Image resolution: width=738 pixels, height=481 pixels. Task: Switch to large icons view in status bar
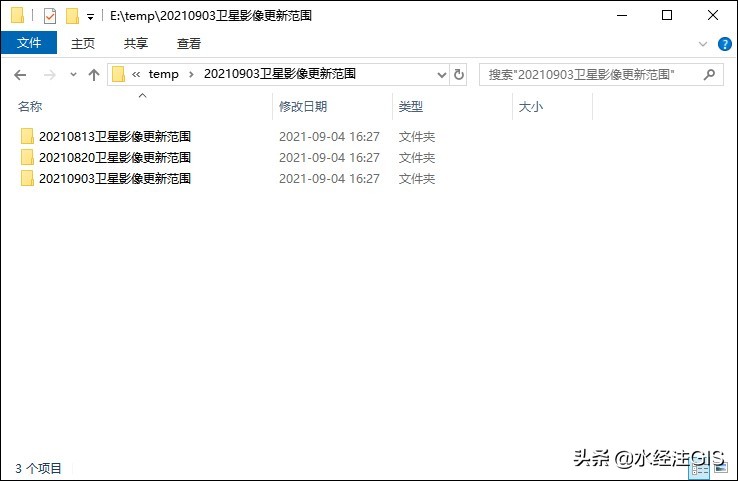pyautogui.click(x=721, y=467)
